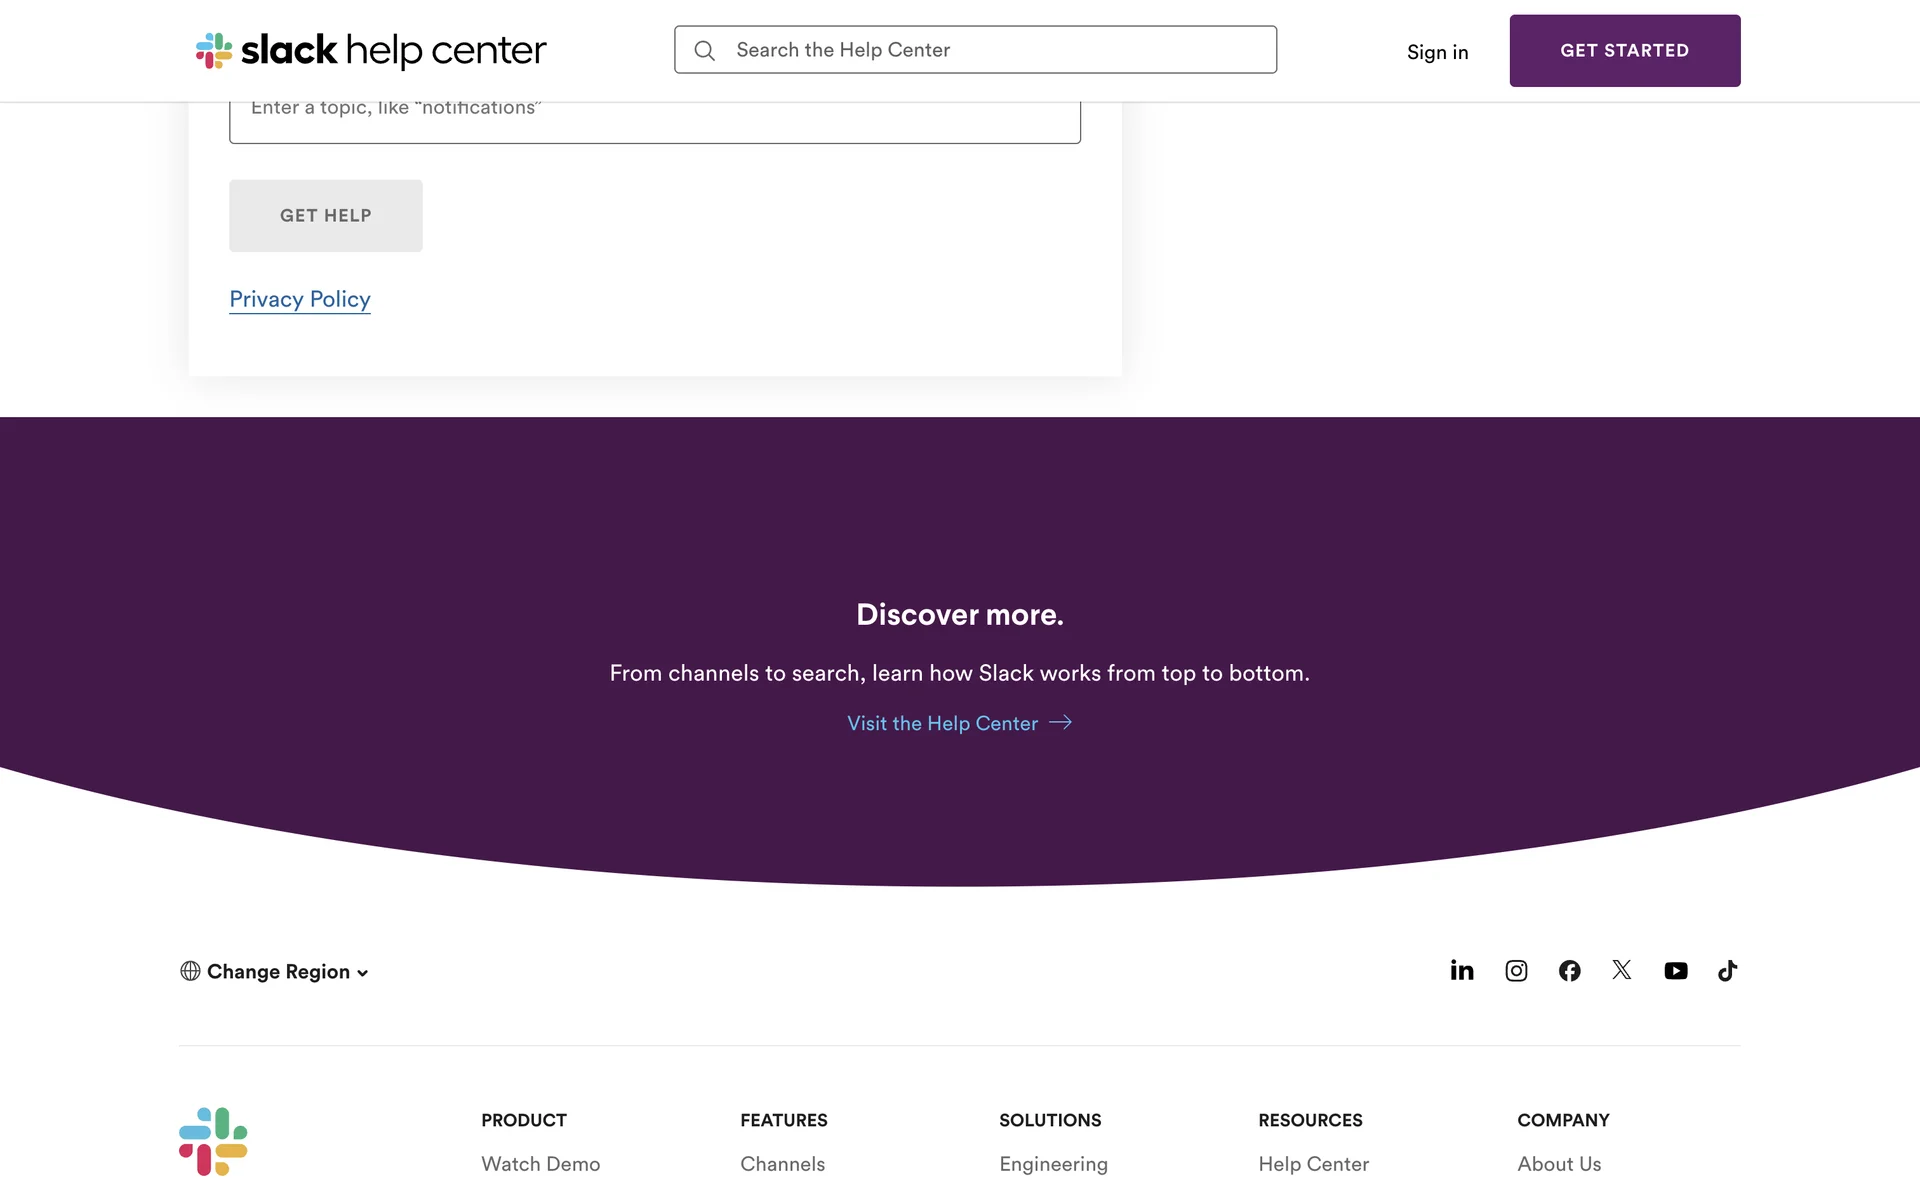Open Channels under Features
Viewport: 1920px width, 1200px height.
coord(782,1164)
